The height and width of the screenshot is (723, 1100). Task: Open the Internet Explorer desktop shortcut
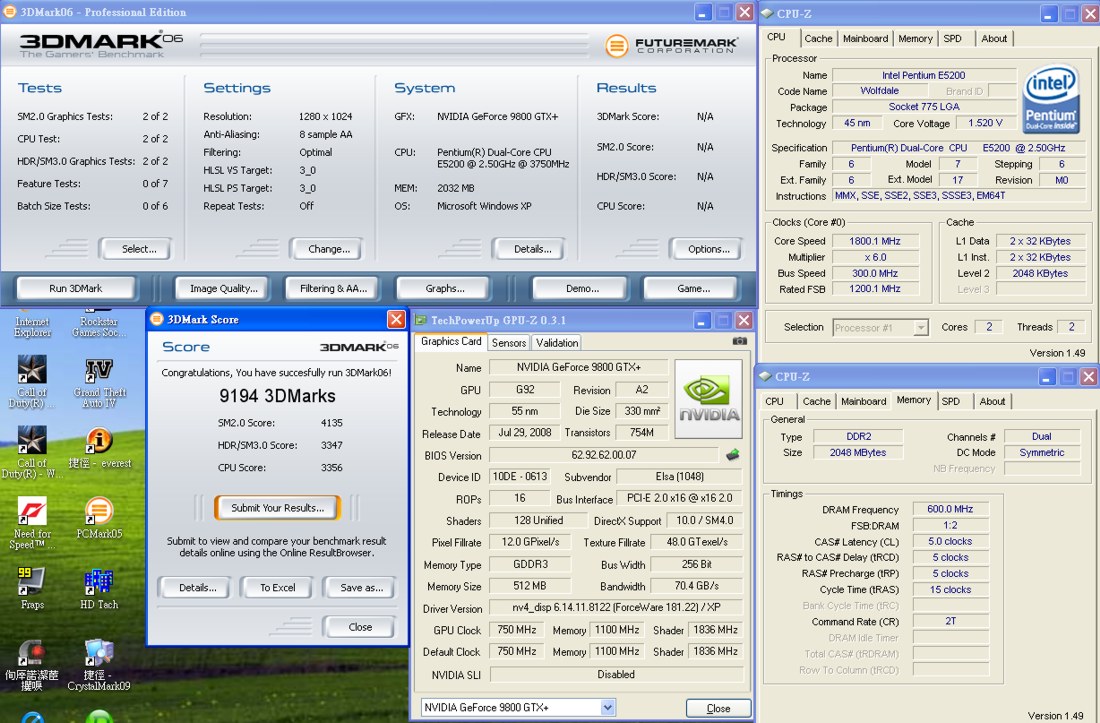point(32,323)
